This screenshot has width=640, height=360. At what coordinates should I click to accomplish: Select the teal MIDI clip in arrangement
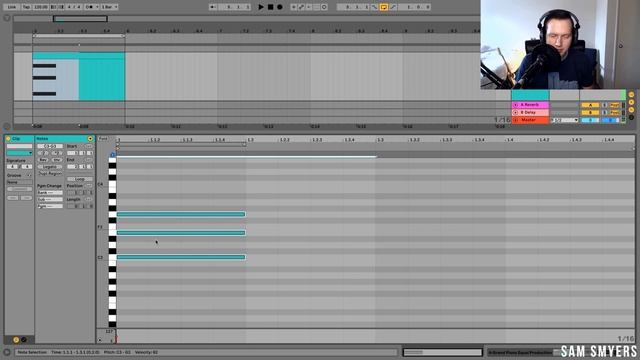[x=79, y=76]
